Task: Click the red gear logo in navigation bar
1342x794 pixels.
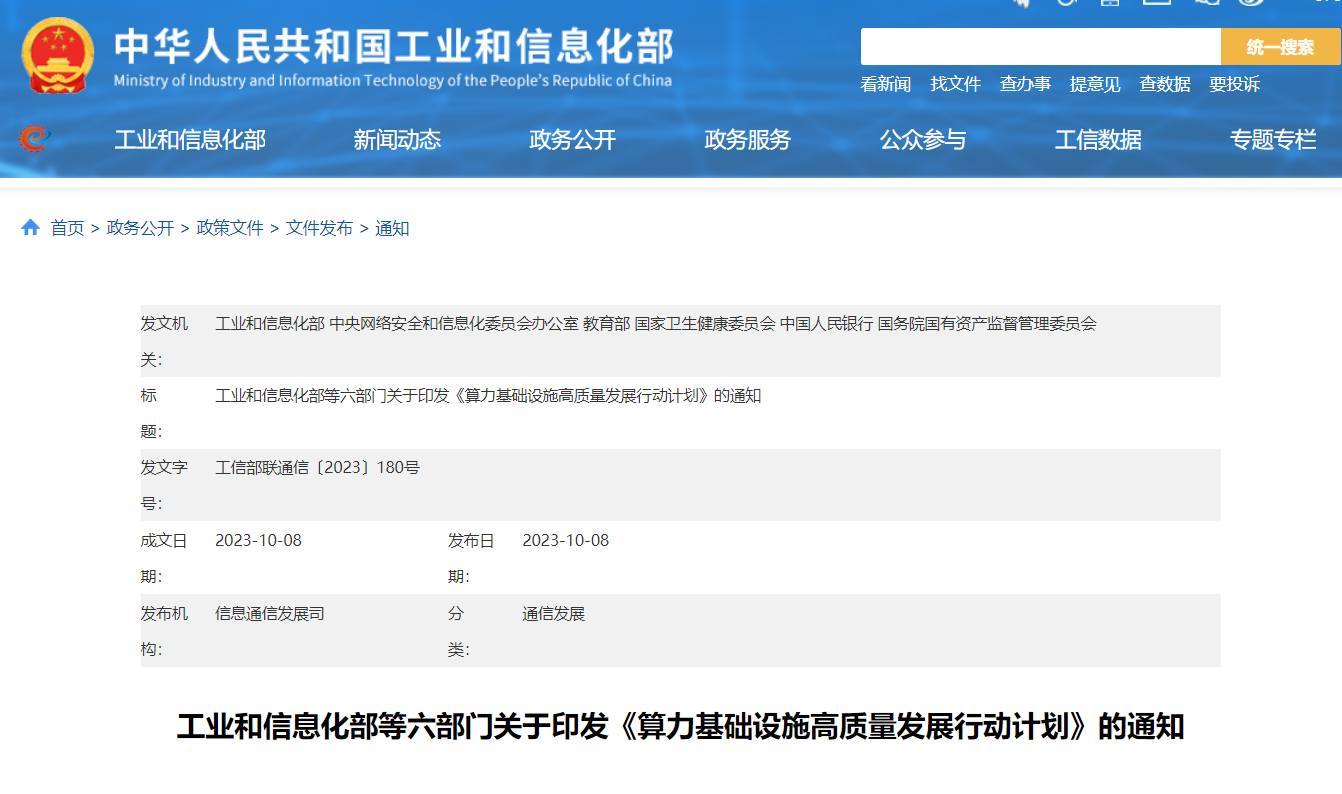Action: [x=34, y=139]
